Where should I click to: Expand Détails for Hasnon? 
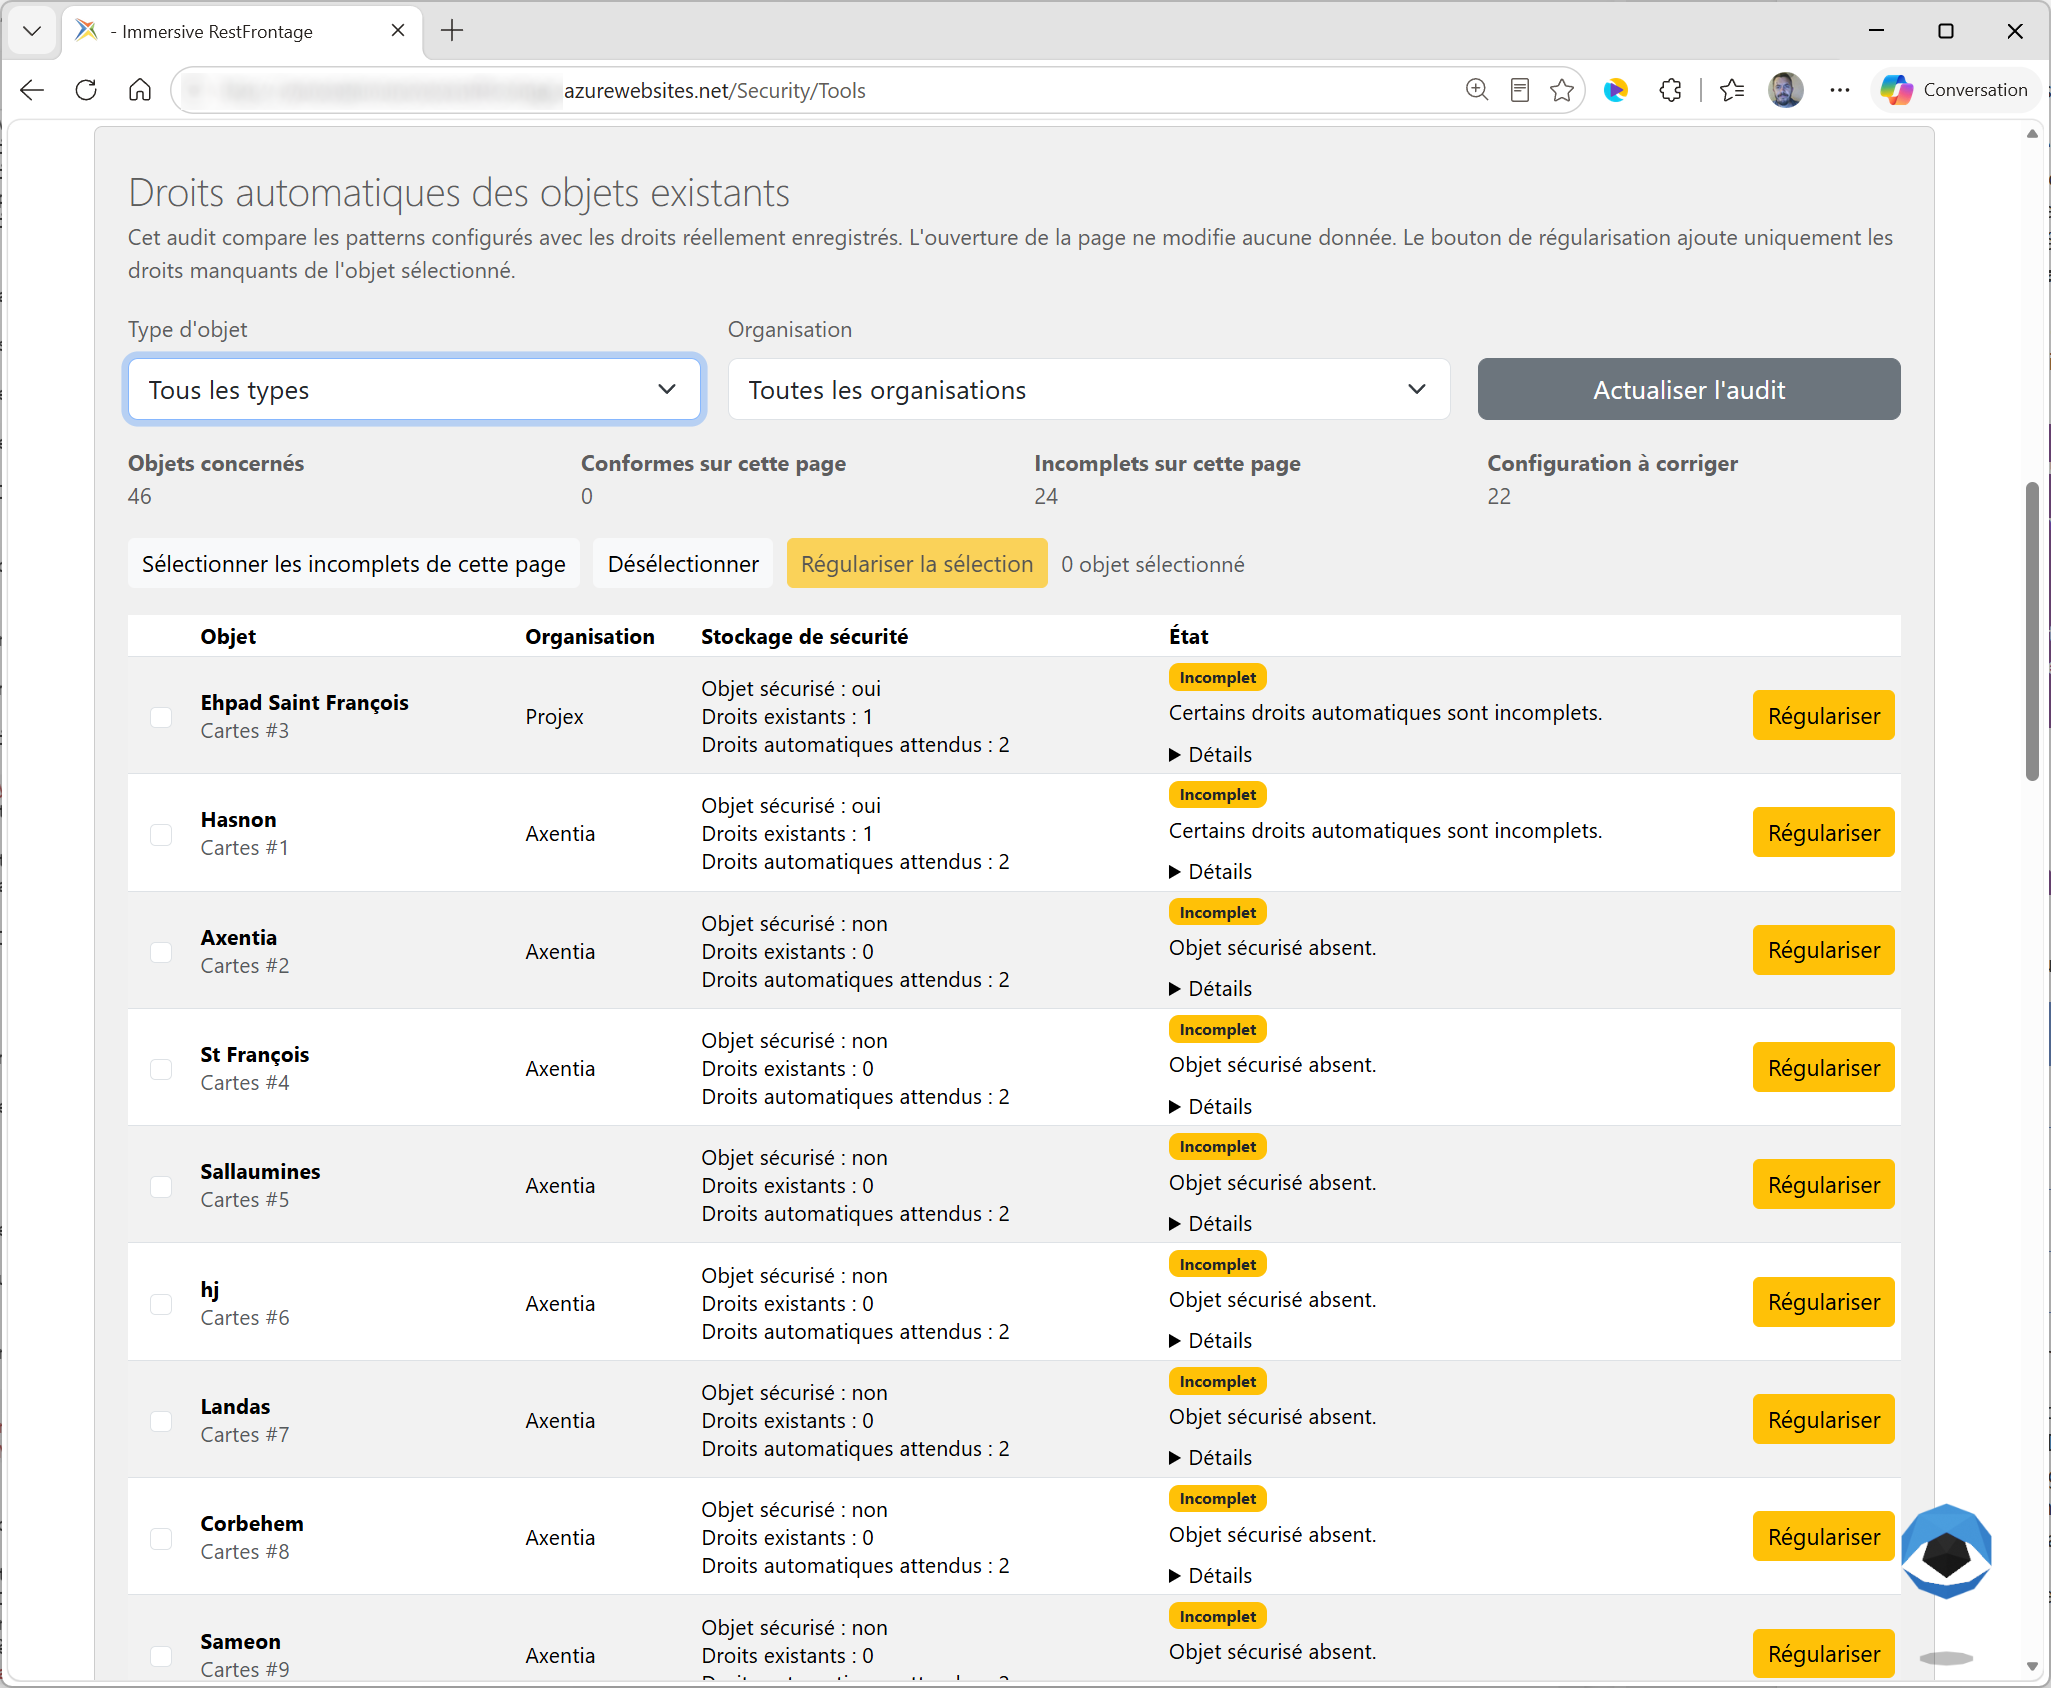[x=1211, y=872]
